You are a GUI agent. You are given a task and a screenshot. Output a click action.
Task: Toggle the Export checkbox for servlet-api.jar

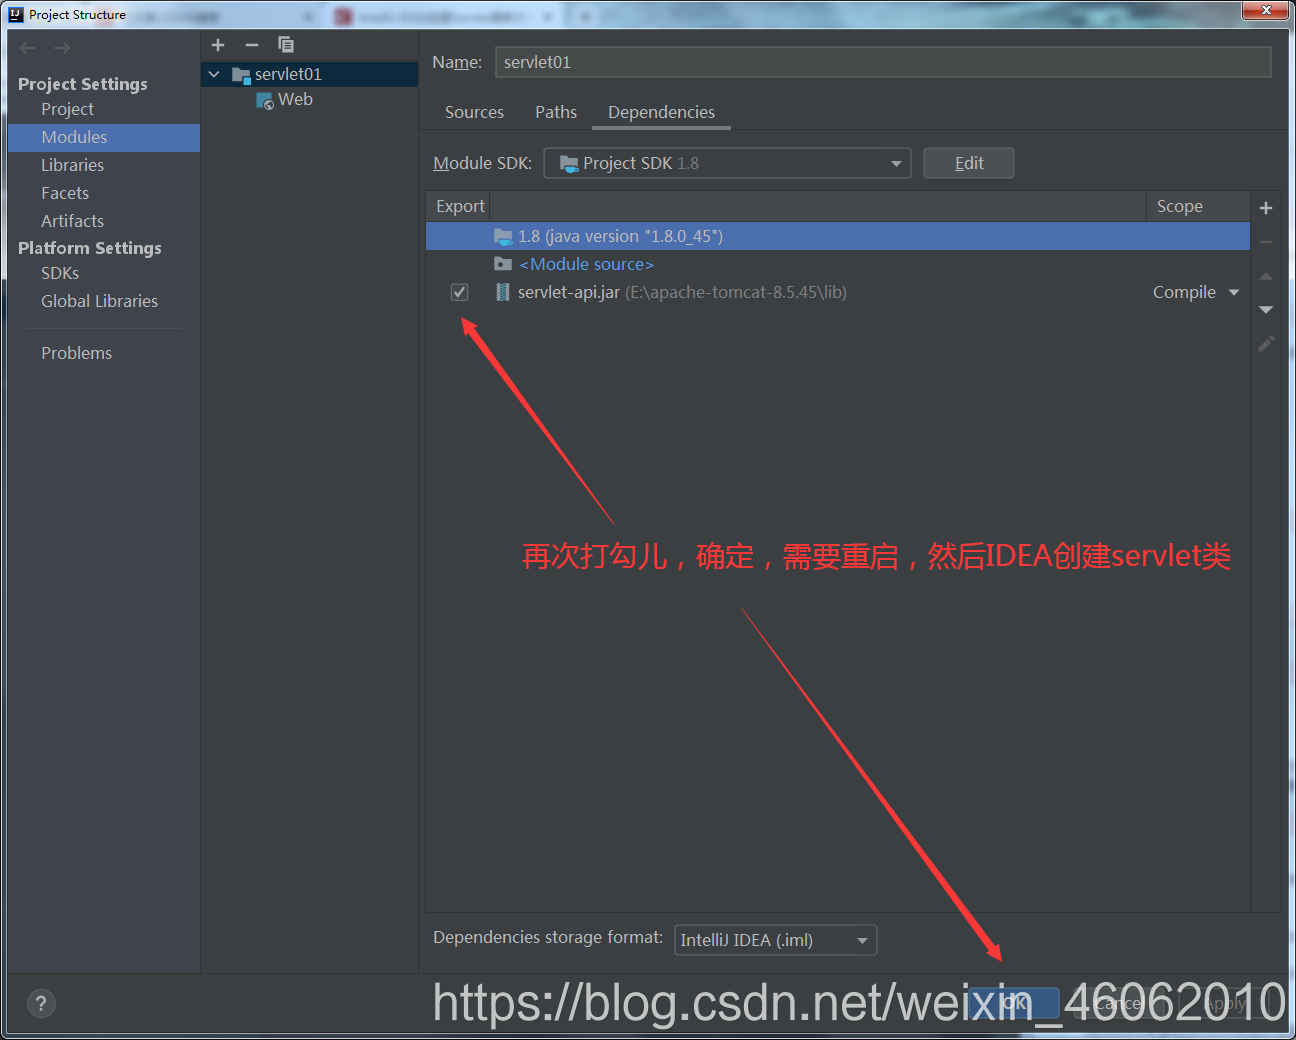pyautogui.click(x=460, y=292)
